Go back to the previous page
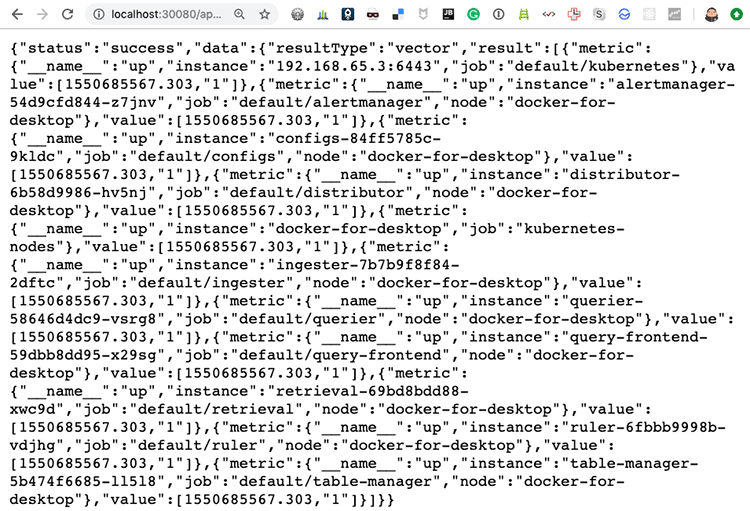This screenshot has width=750, height=511. (x=17, y=14)
